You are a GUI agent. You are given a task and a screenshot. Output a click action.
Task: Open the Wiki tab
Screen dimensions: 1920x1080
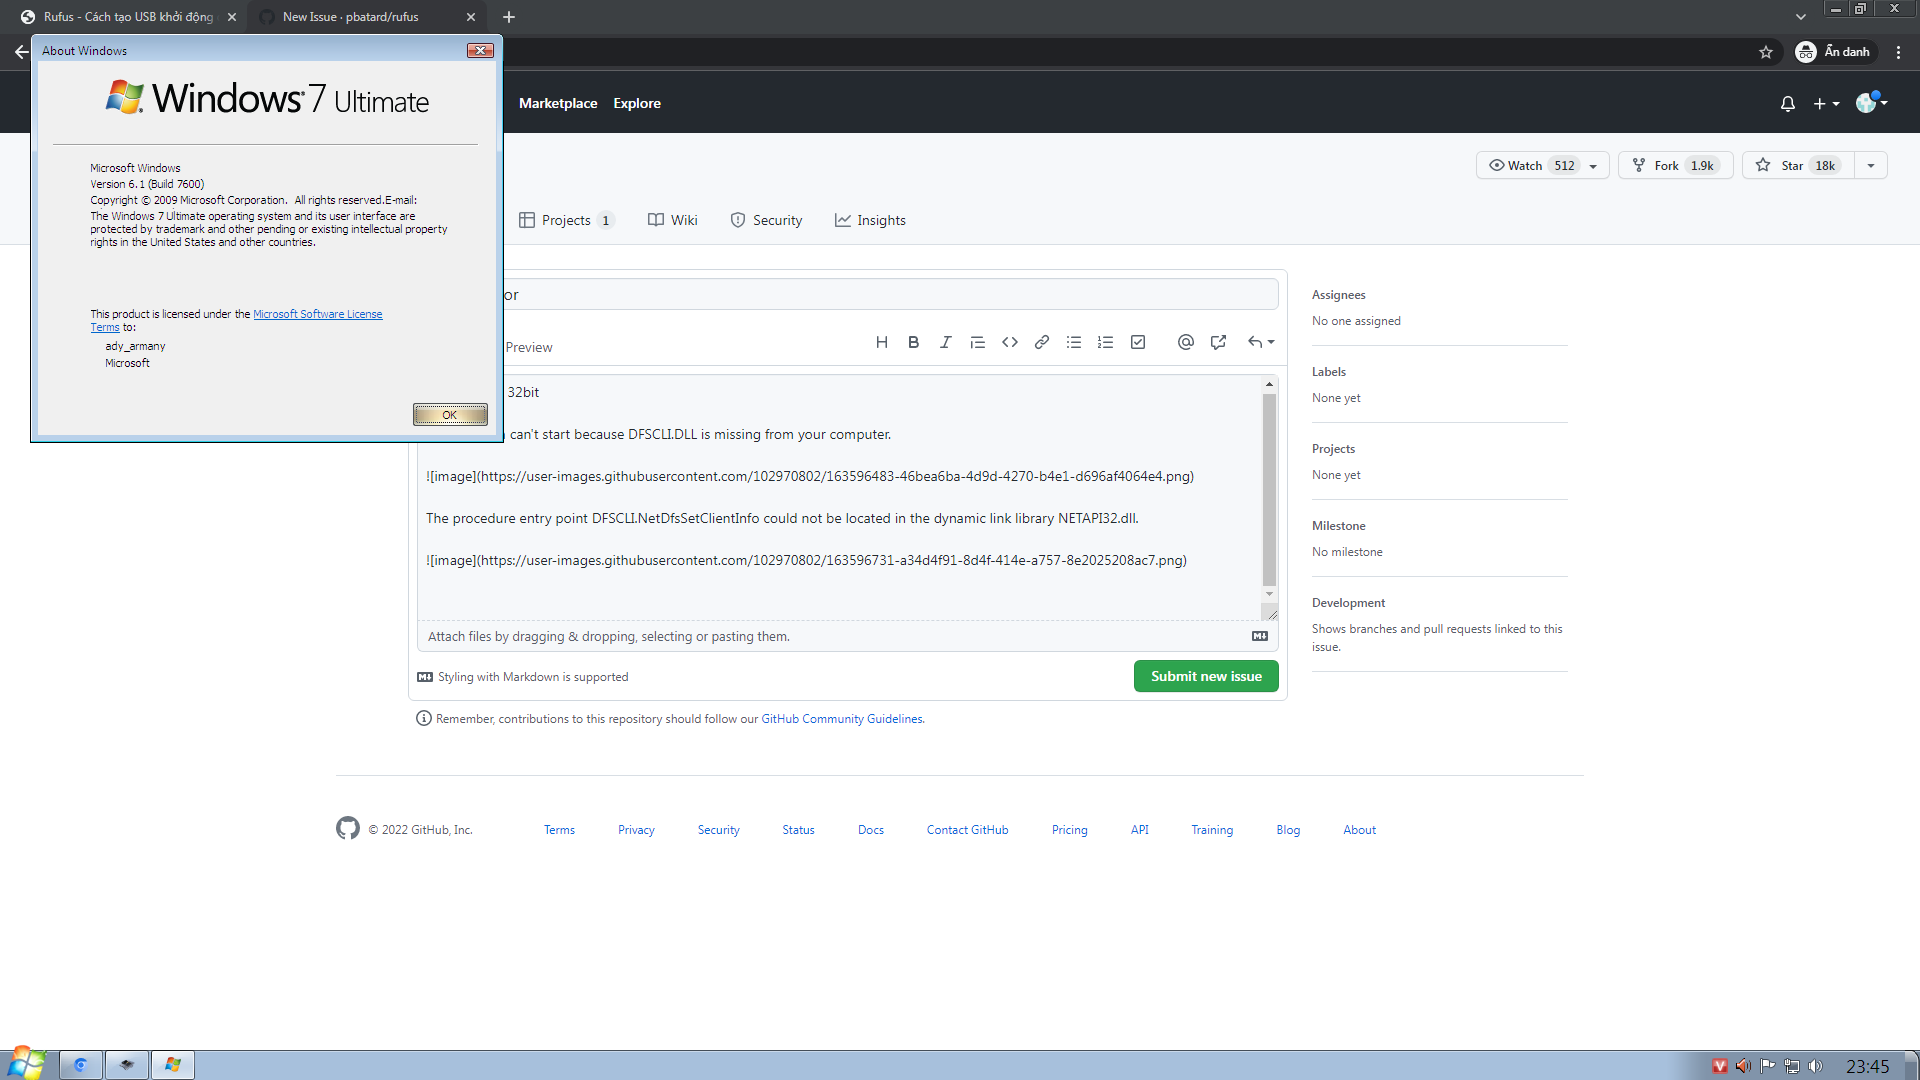(673, 220)
